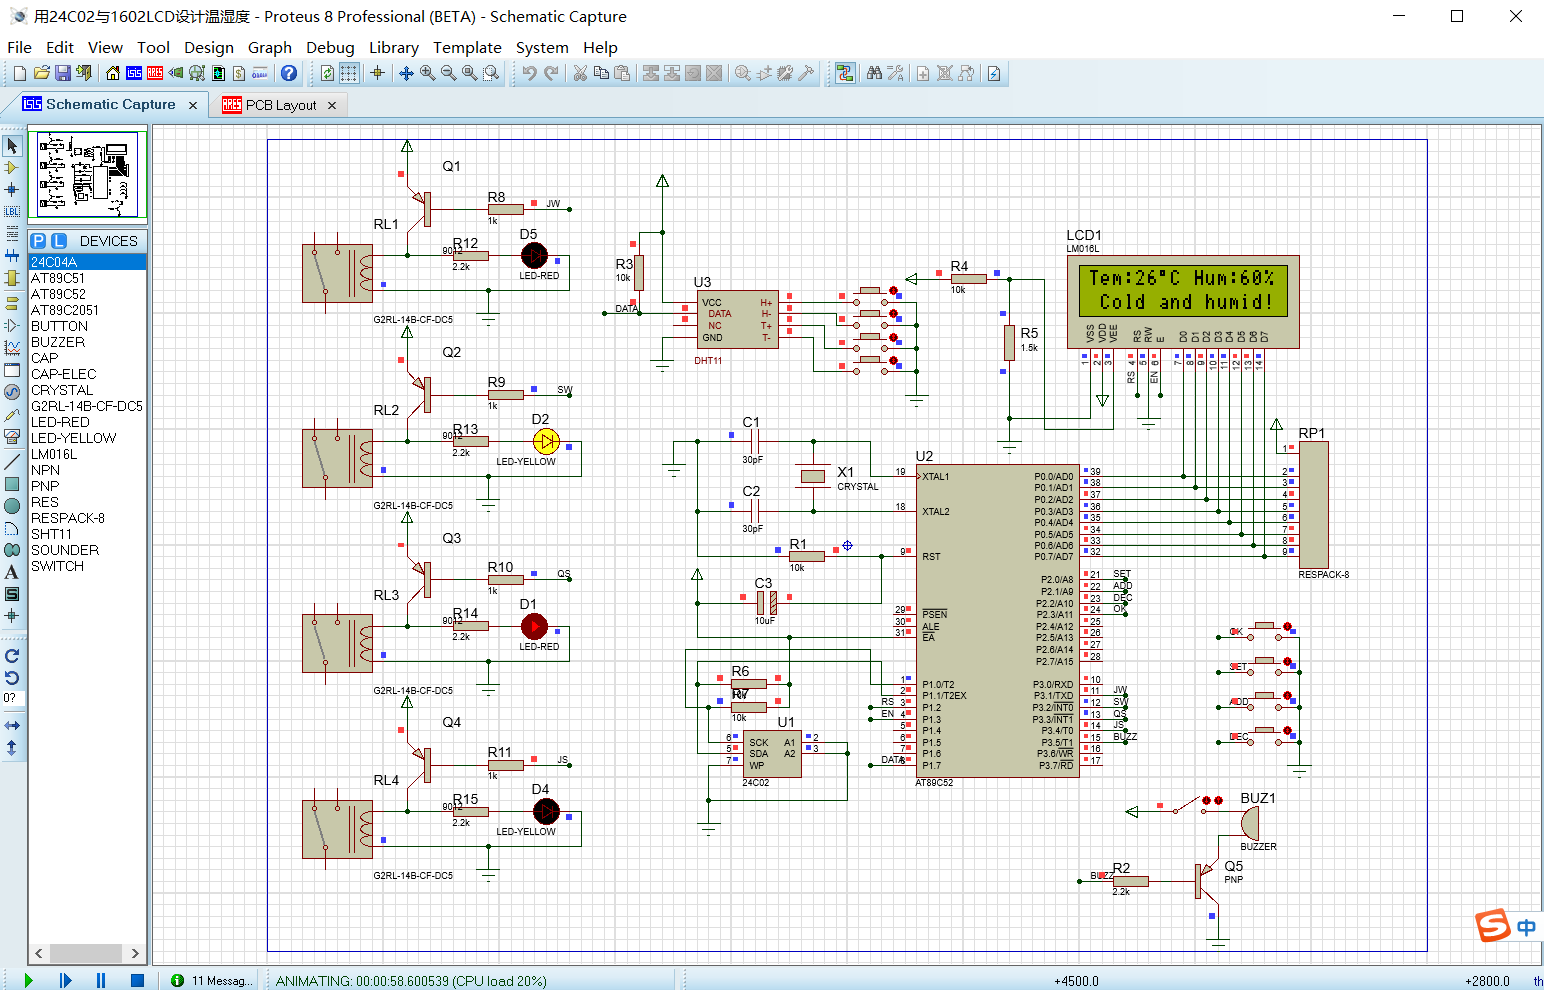
Task: Stop the simulation
Action: (x=138, y=980)
